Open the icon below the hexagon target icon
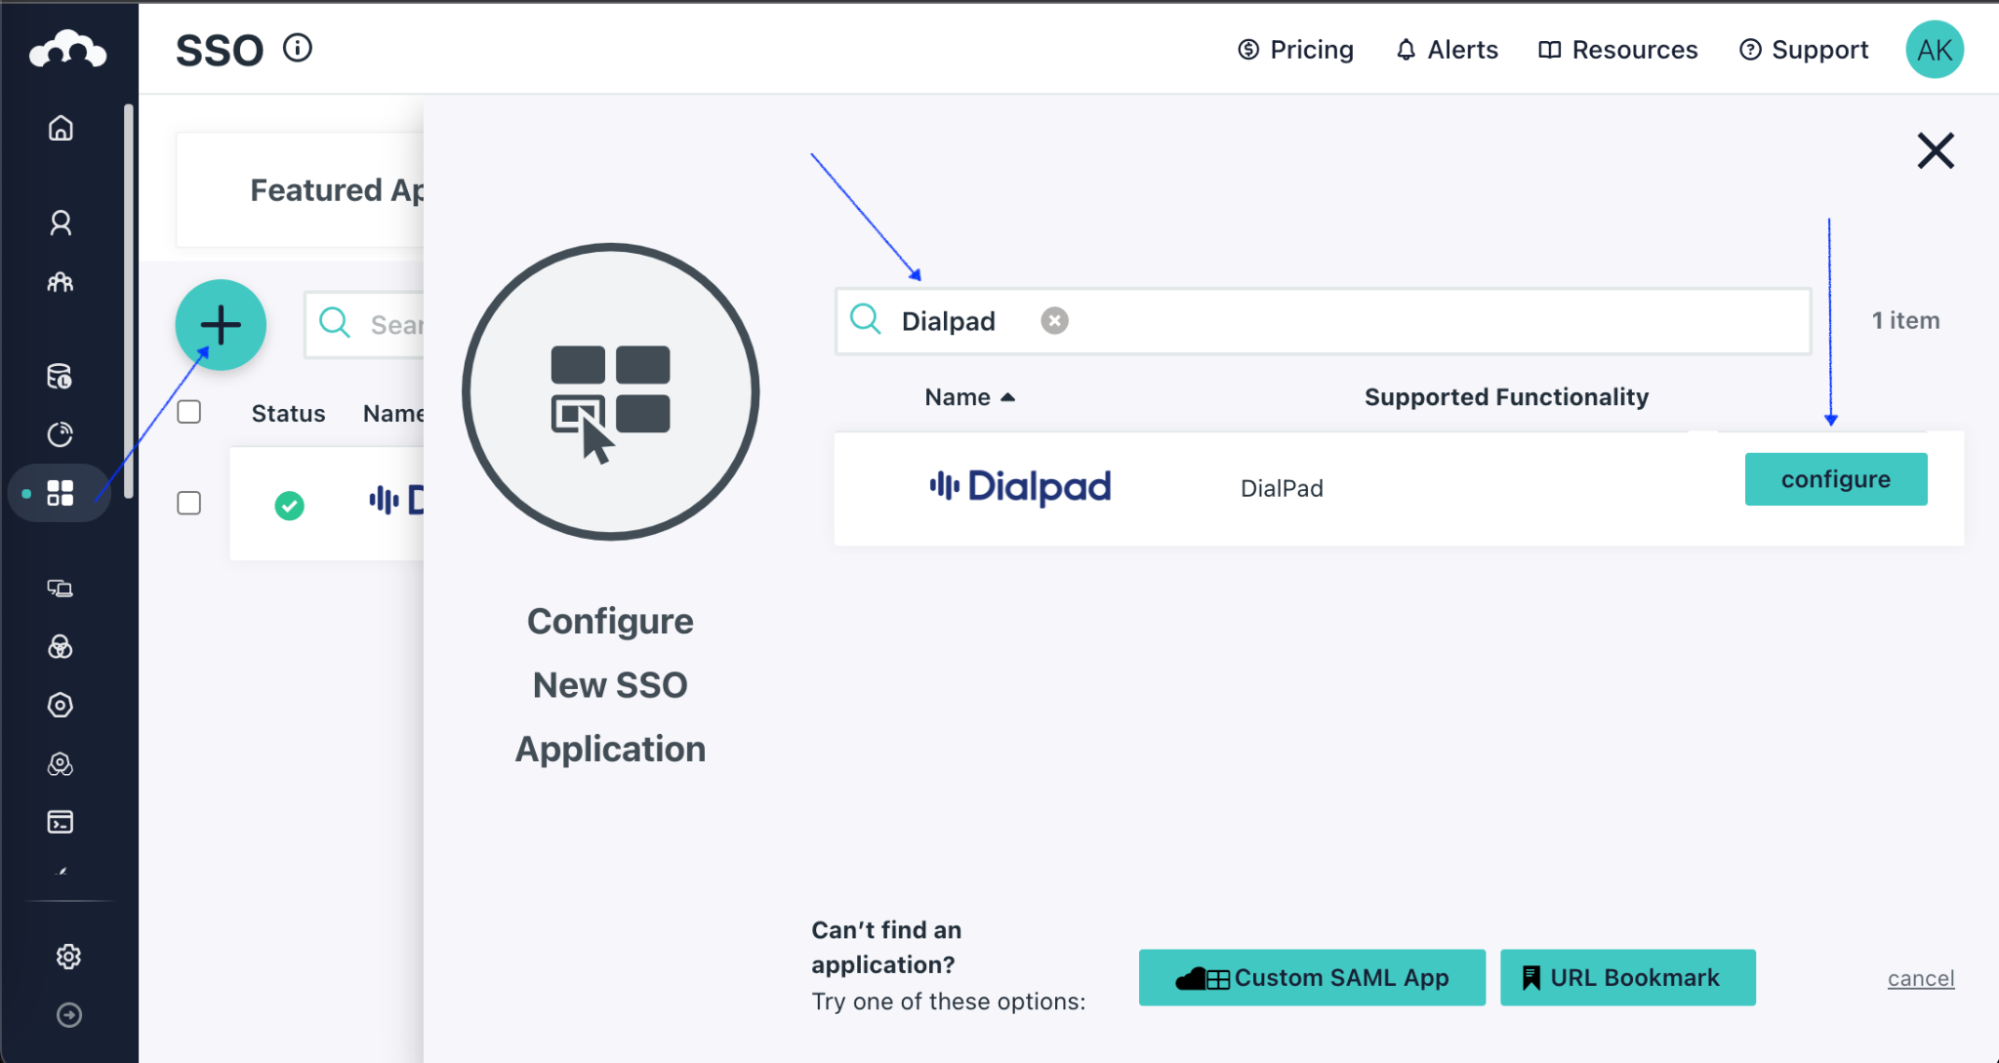Screen dimensions: 1999x1063 [60, 764]
